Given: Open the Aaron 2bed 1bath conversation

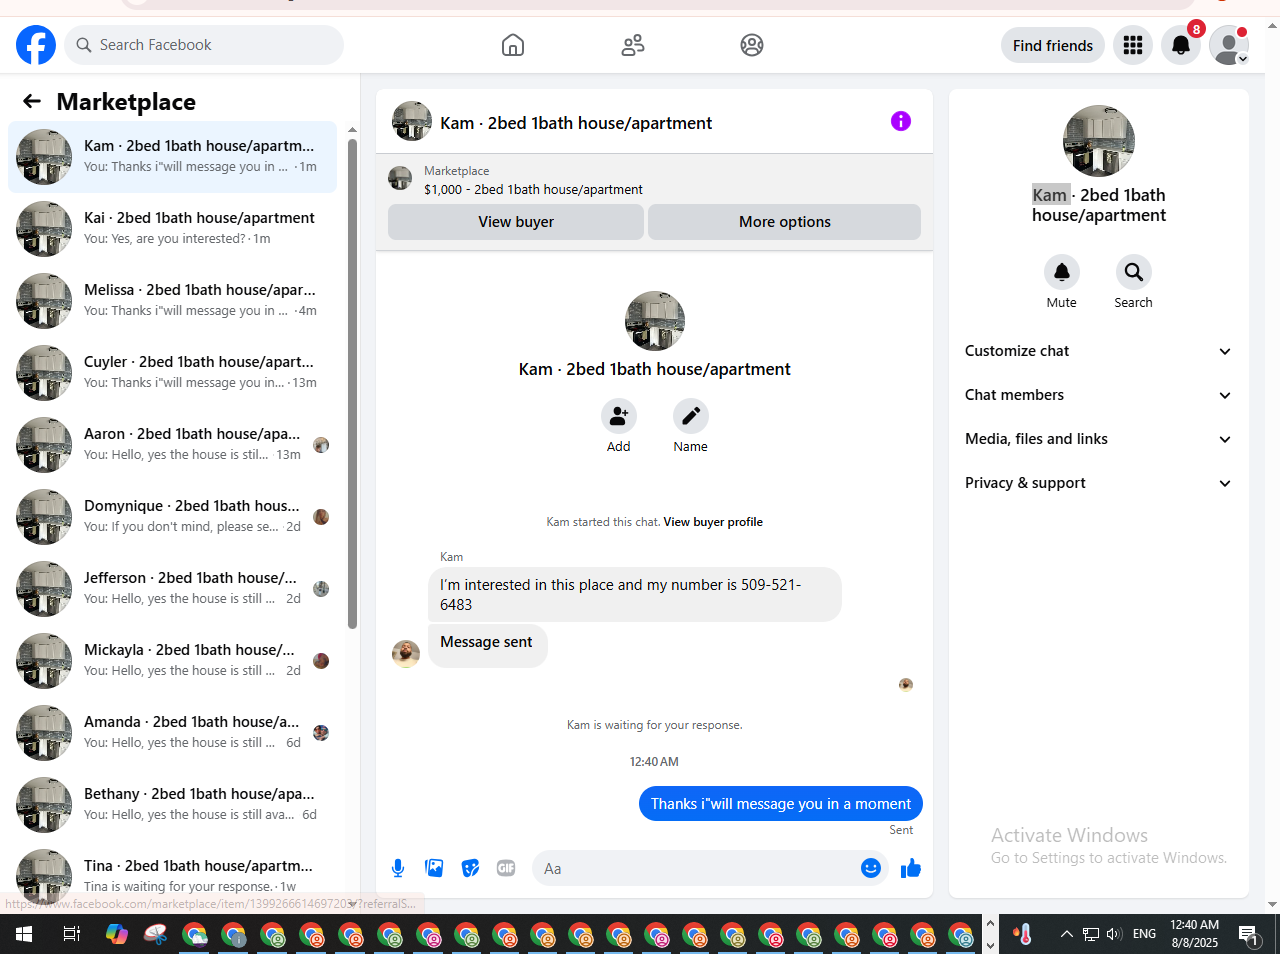Looking at the screenshot, I should (172, 445).
